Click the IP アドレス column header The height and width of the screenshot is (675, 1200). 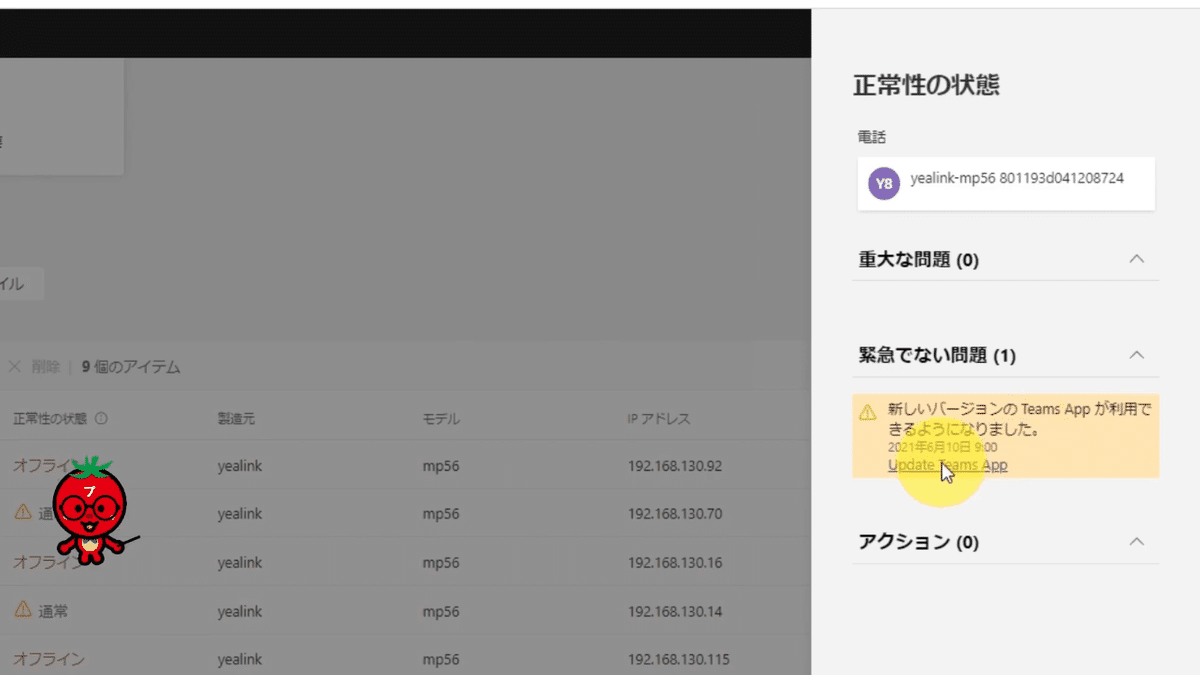coord(659,418)
